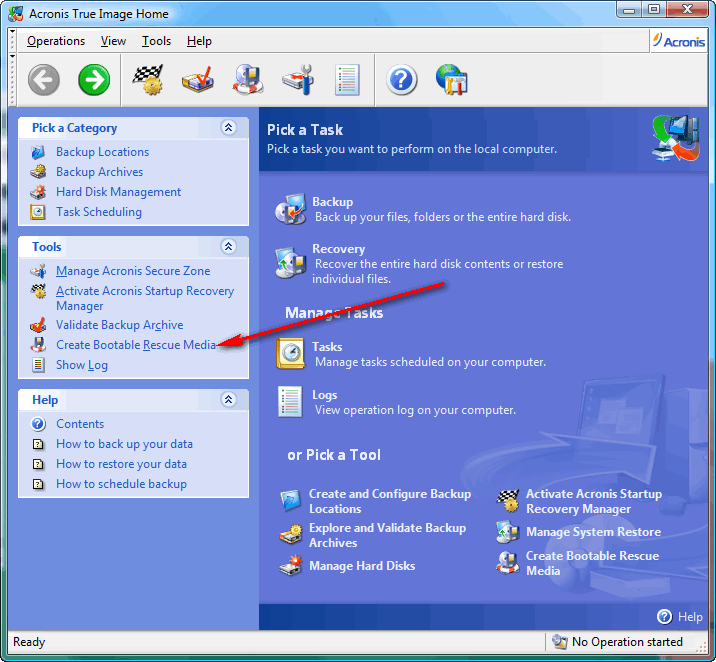Click Activate Acronis Startup Recovery Manager sidebar link
Screen dimensions: 716x662
click(x=145, y=298)
